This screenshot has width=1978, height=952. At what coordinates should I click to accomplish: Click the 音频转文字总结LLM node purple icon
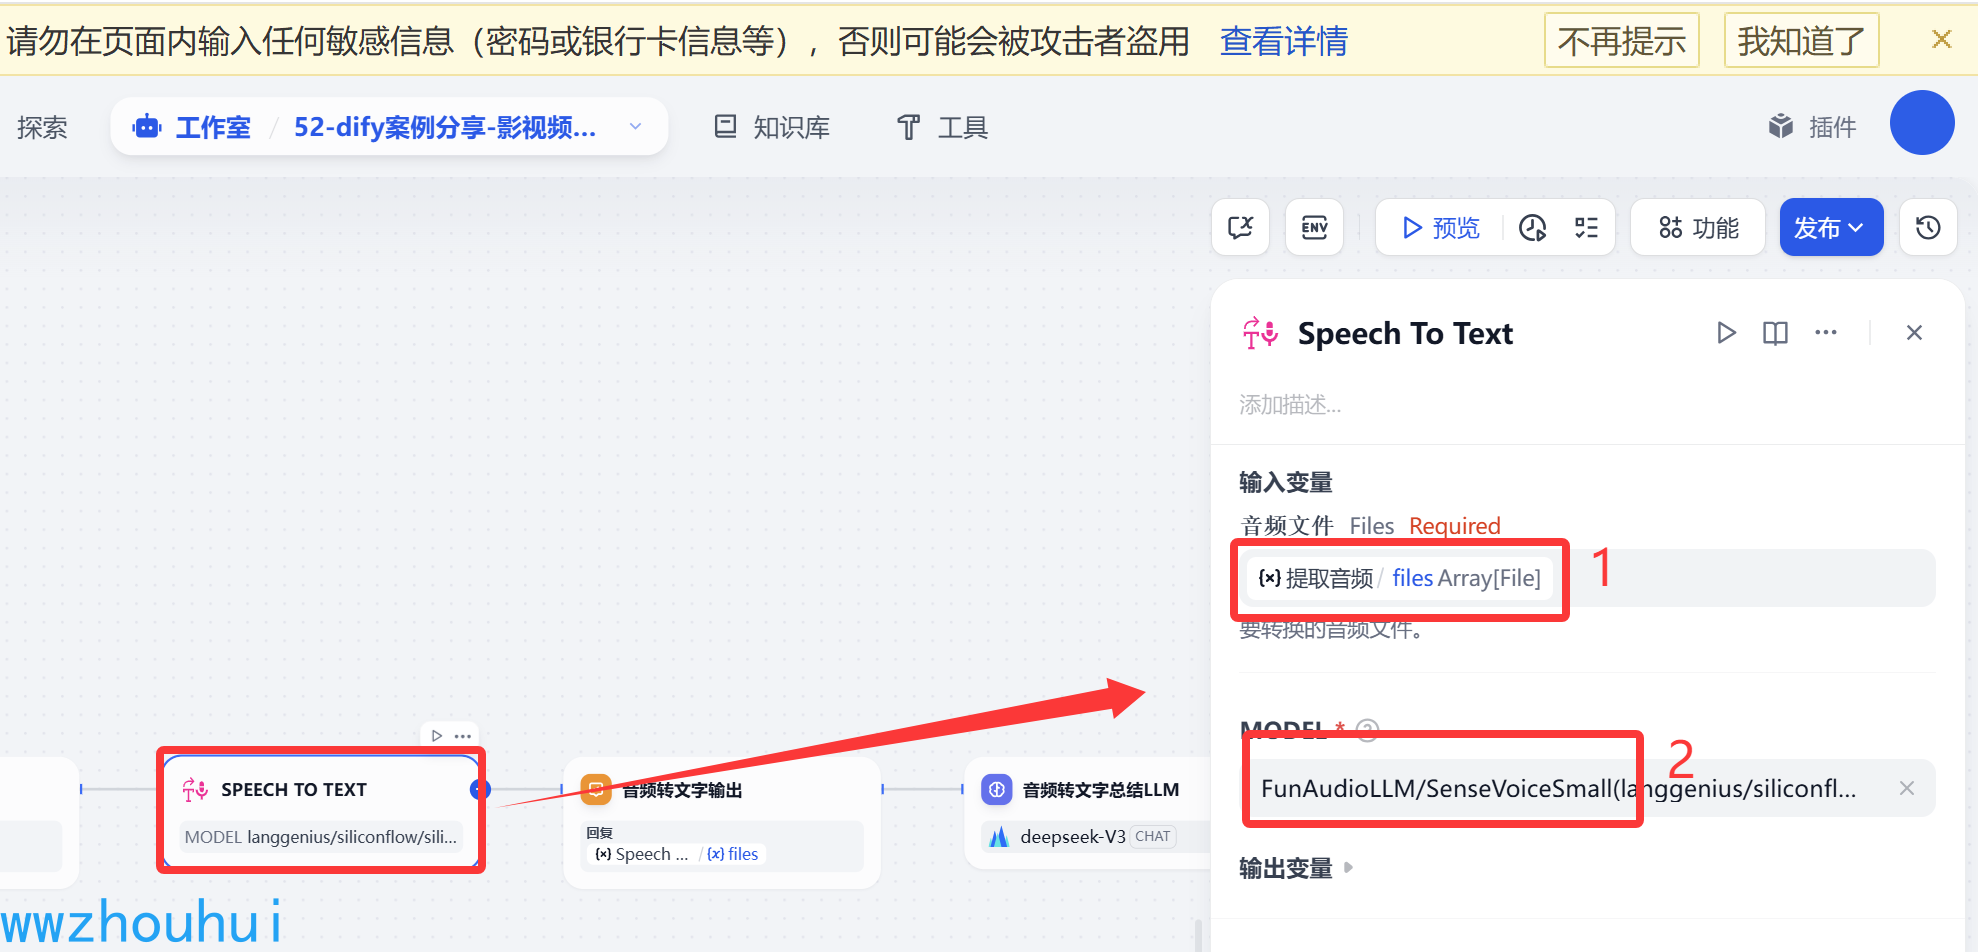point(997,790)
